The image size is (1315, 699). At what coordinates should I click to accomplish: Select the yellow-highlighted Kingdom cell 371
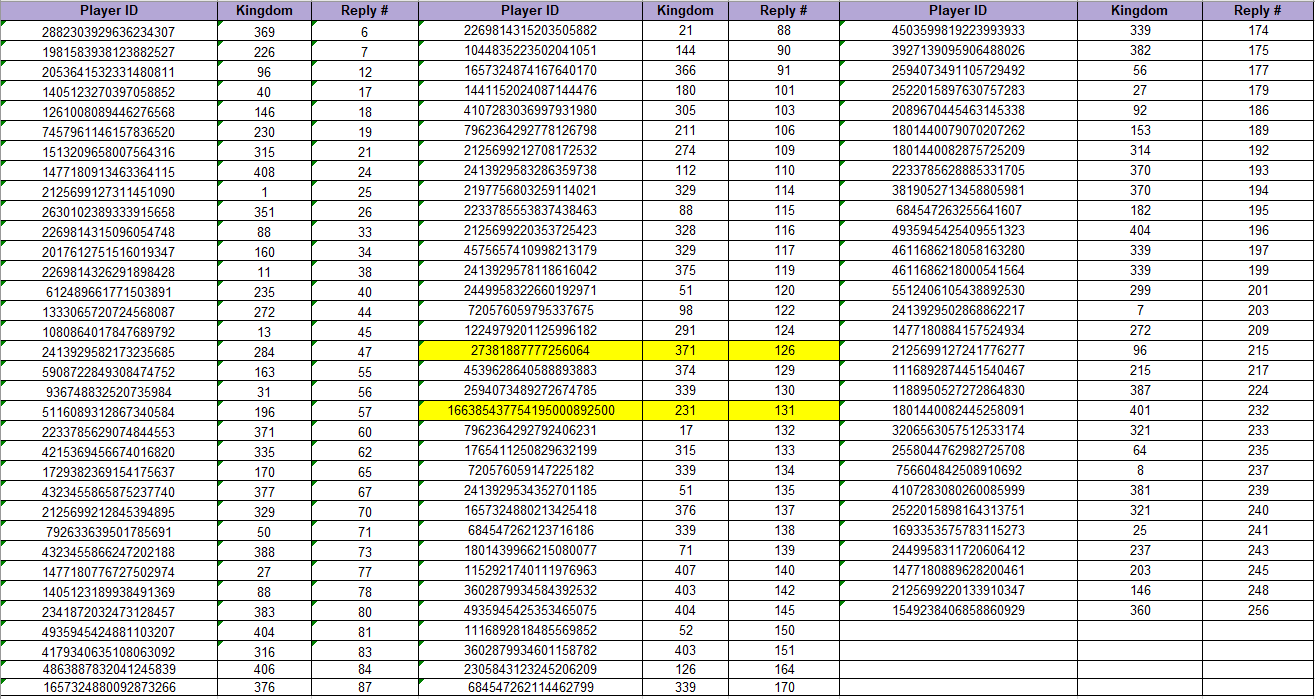(685, 351)
